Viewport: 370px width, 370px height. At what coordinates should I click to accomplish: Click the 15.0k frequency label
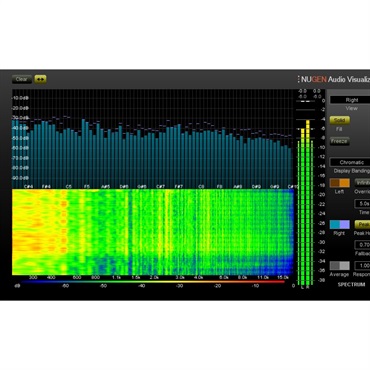click(x=283, y=277)
